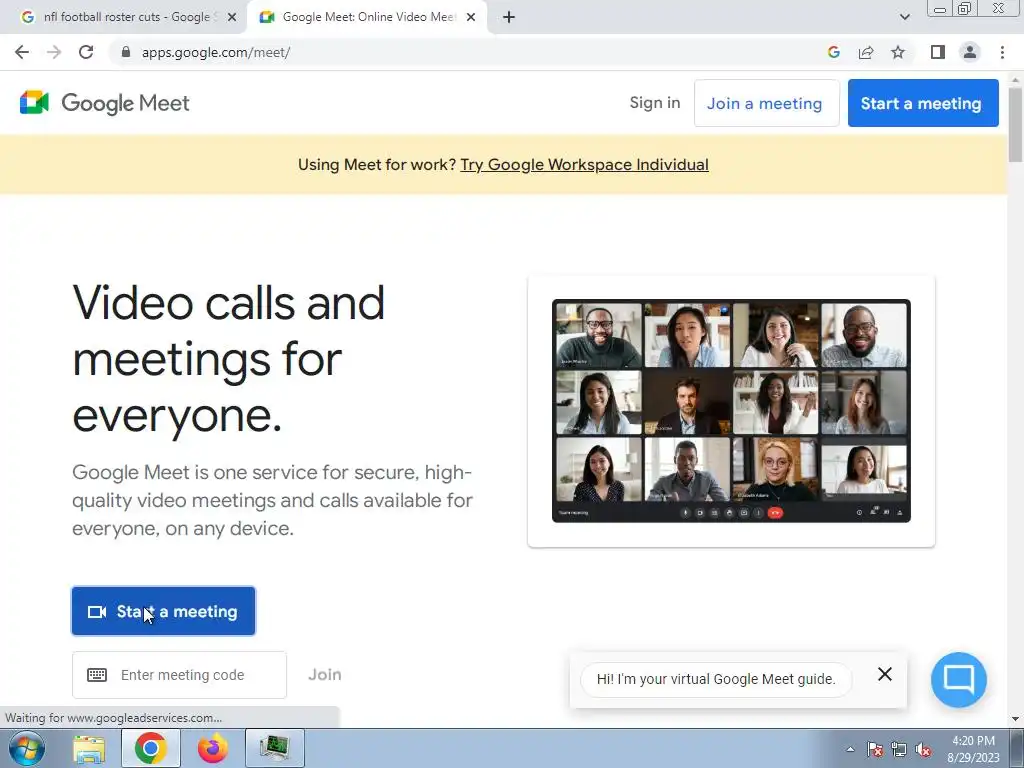Click the Chrome taskbar icon
The height and width of the screenshot is (768, 1024).
pyautogui.click(x=151, y=748)
